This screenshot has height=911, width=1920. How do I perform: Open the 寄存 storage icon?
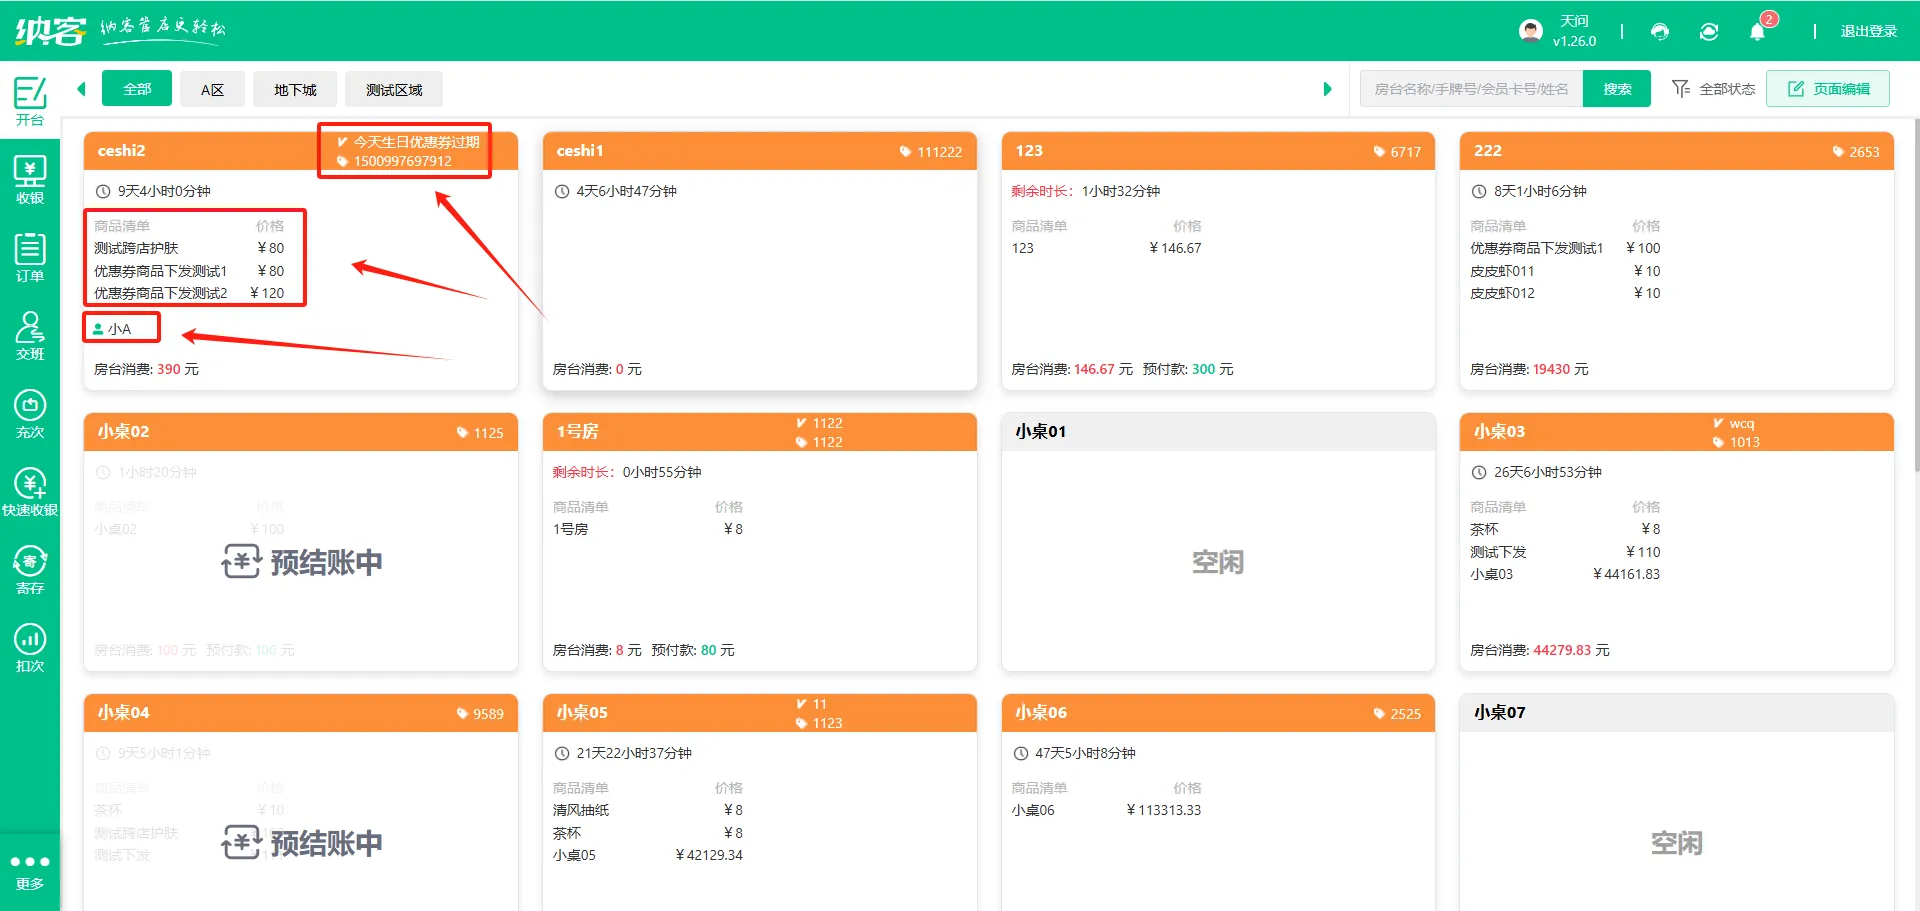[x=30, y=569]
